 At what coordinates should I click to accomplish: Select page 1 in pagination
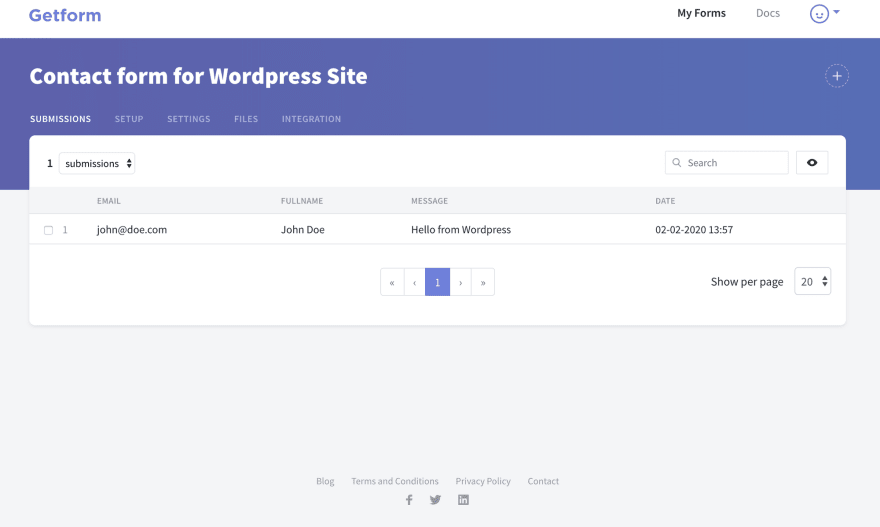pos(437,282)
